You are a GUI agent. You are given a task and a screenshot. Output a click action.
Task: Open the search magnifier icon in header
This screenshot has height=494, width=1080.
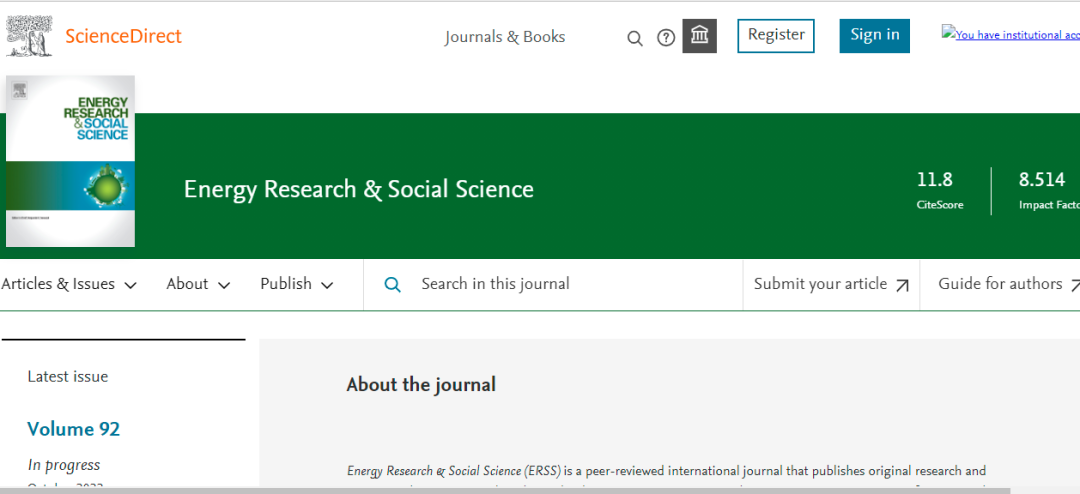tap(634, 38)
